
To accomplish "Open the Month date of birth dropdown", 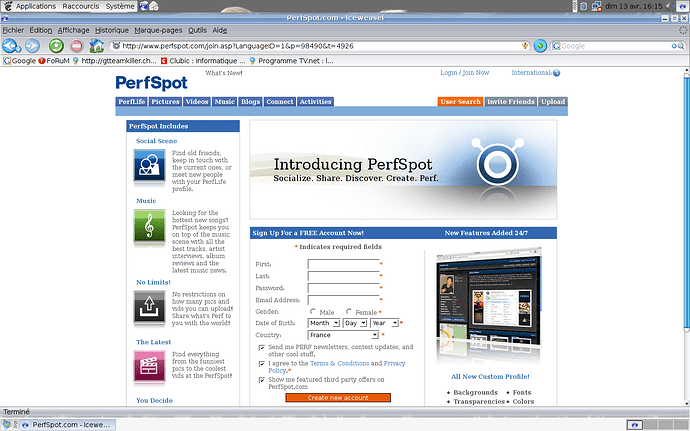I will pos(324,323).
